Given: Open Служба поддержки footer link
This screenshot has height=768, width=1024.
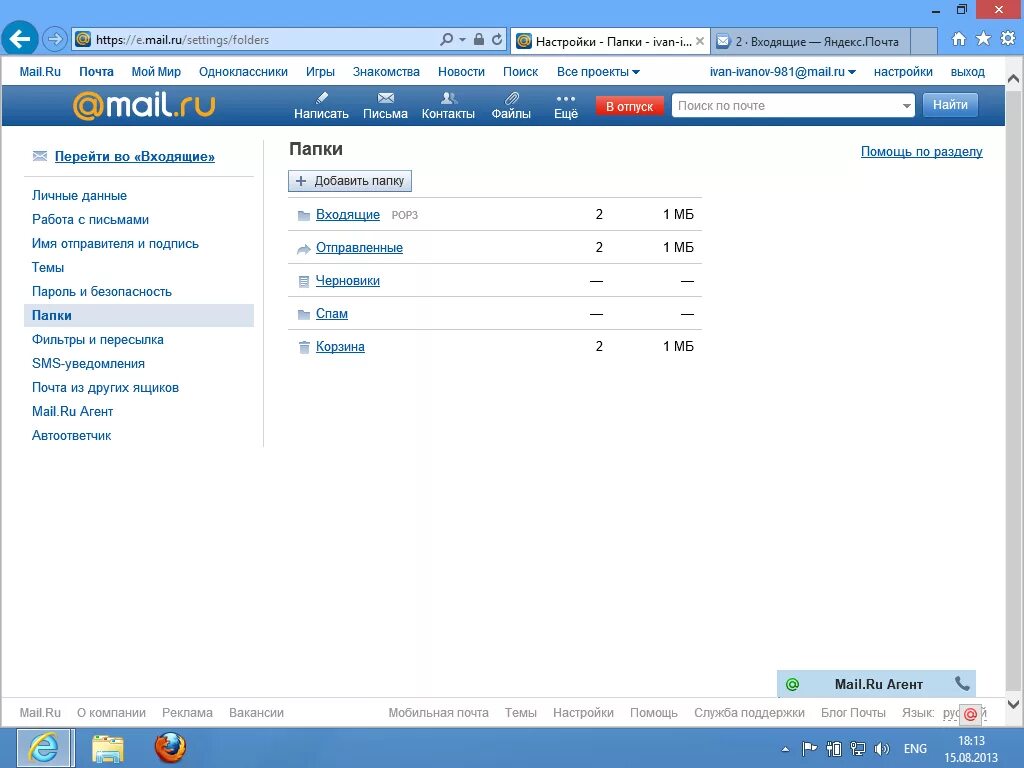Looking at the screenshot, I should click(x=749, y=712).
